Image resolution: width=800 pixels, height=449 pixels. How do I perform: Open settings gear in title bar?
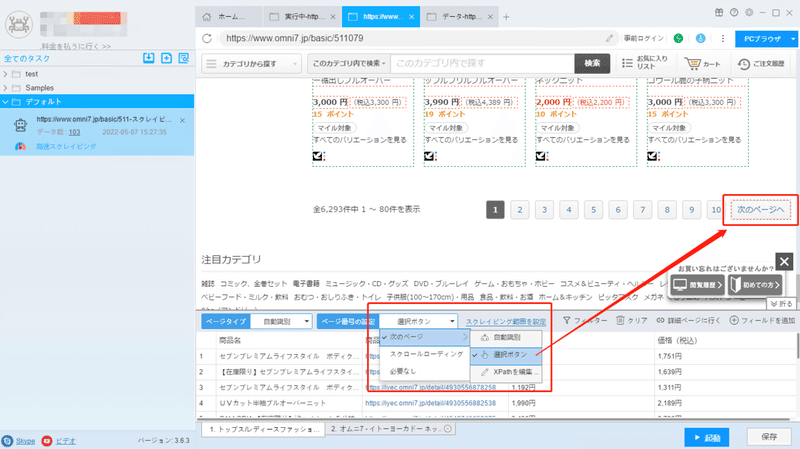pyautogui.click(x=749, y=13)
